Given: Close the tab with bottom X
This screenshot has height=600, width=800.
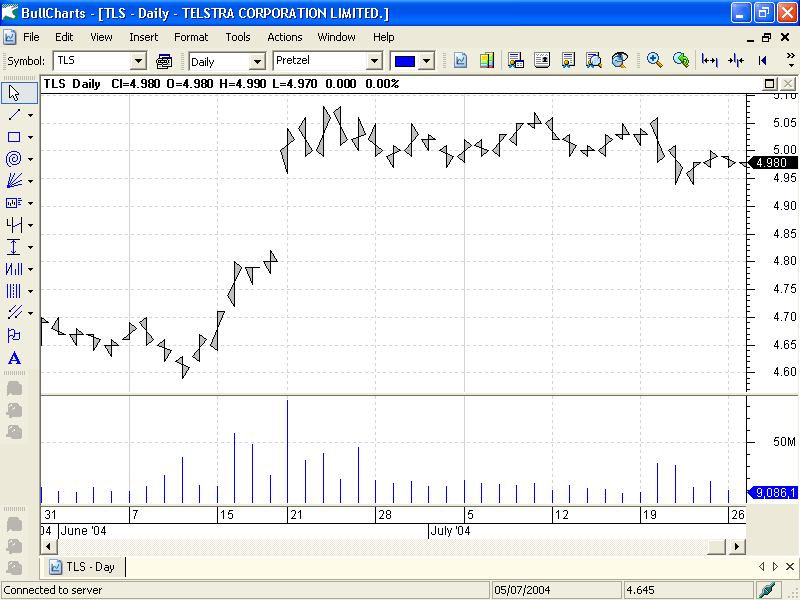Looking at the screenshot, I should [x=790, y=566].
